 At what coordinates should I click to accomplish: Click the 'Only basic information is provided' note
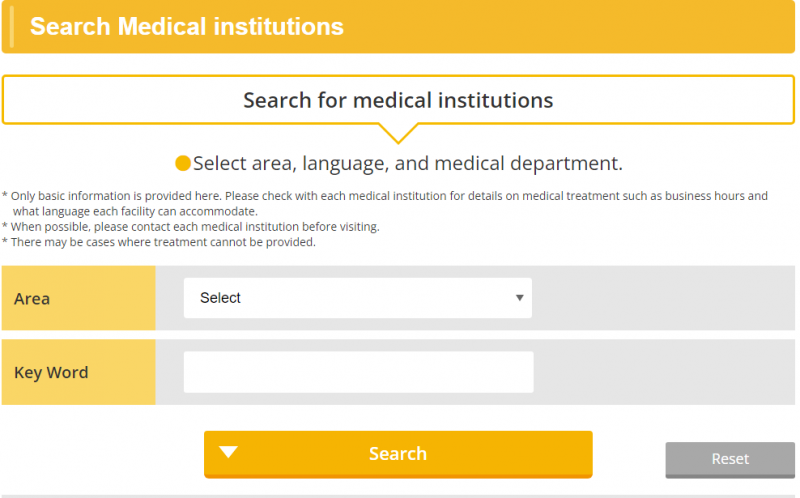coord(388,196)
